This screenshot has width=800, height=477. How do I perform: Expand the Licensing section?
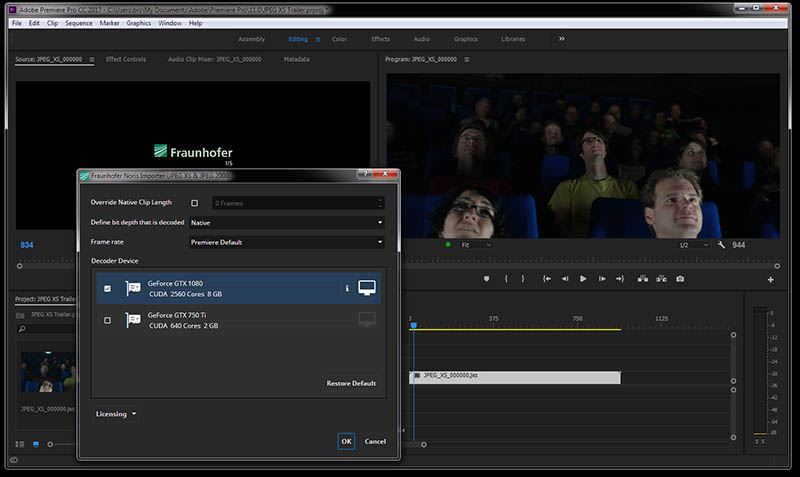click(116, 413)
